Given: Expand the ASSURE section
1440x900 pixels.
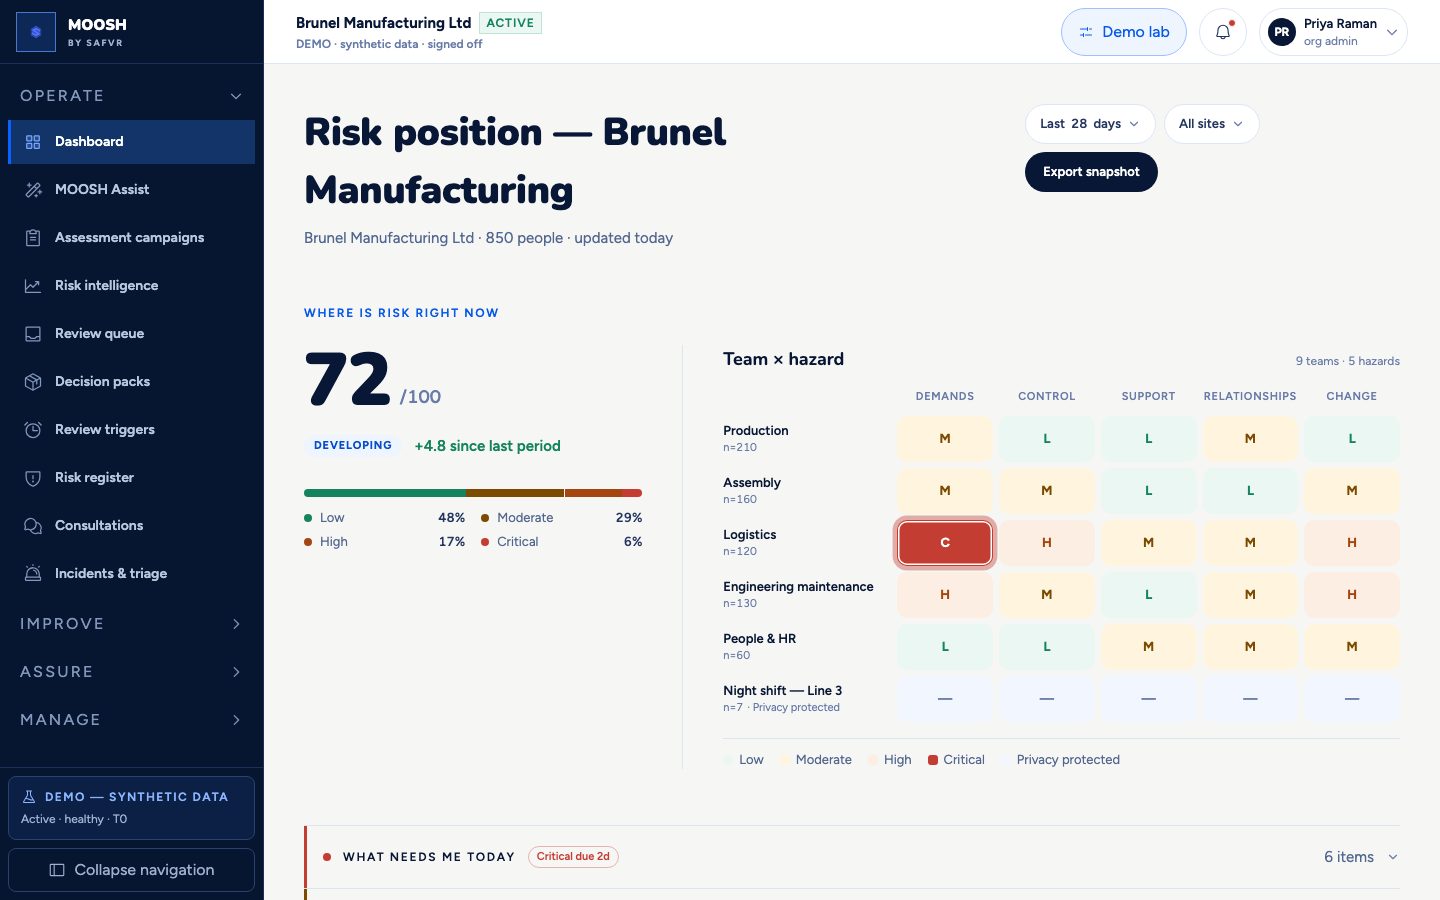Looking at the screenshot, I should coord(131,672).
